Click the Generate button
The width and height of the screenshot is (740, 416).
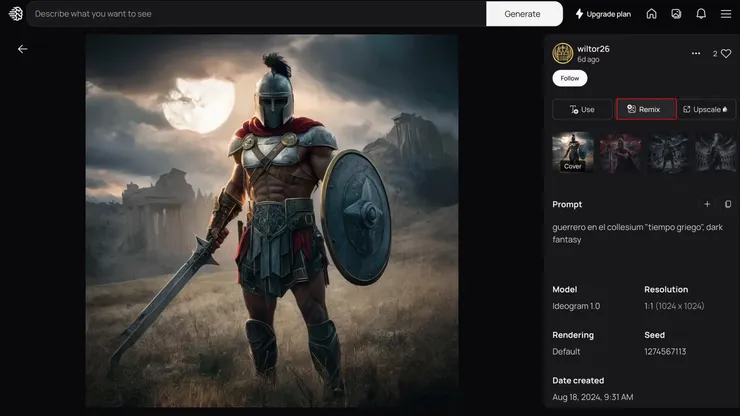click(x=524, y=14)
